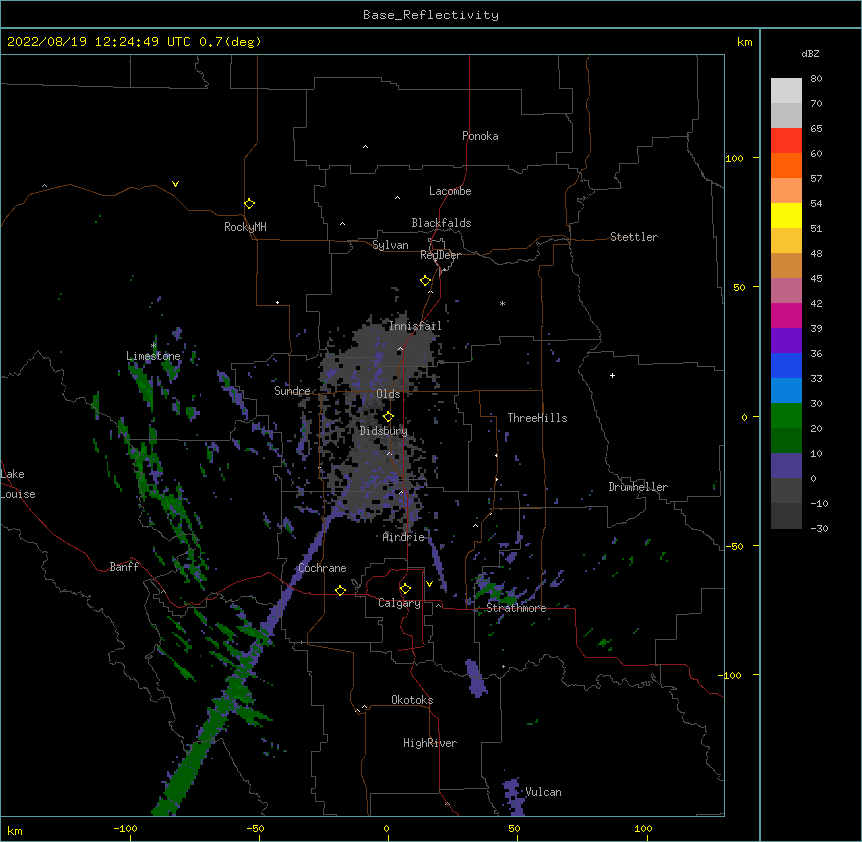The image size is (862, 842).
Task: Select the pink 45–42 dBZ legend swatch
Action: [786, 291]
